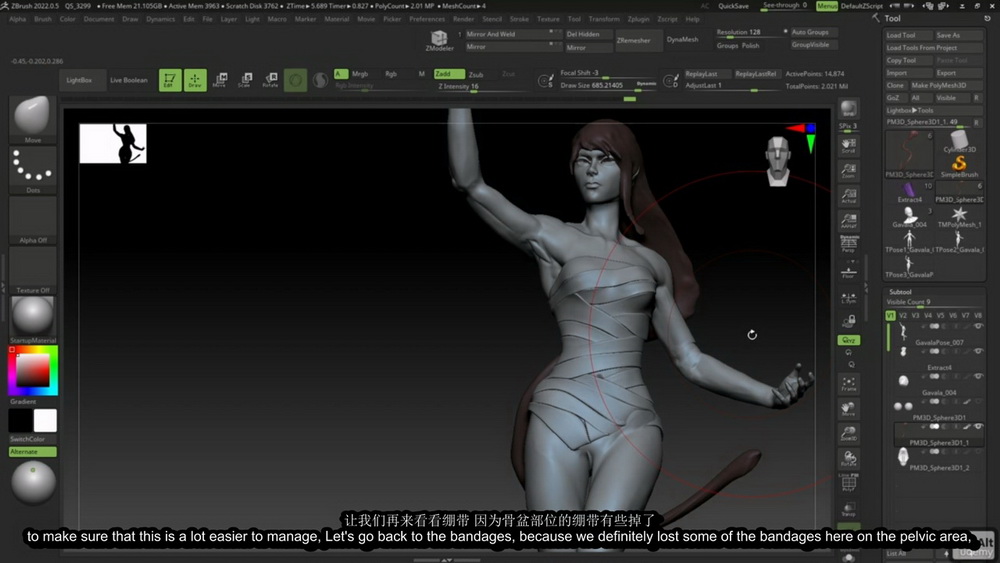Click the Zoom canvas icon

[x=848, y=171]
